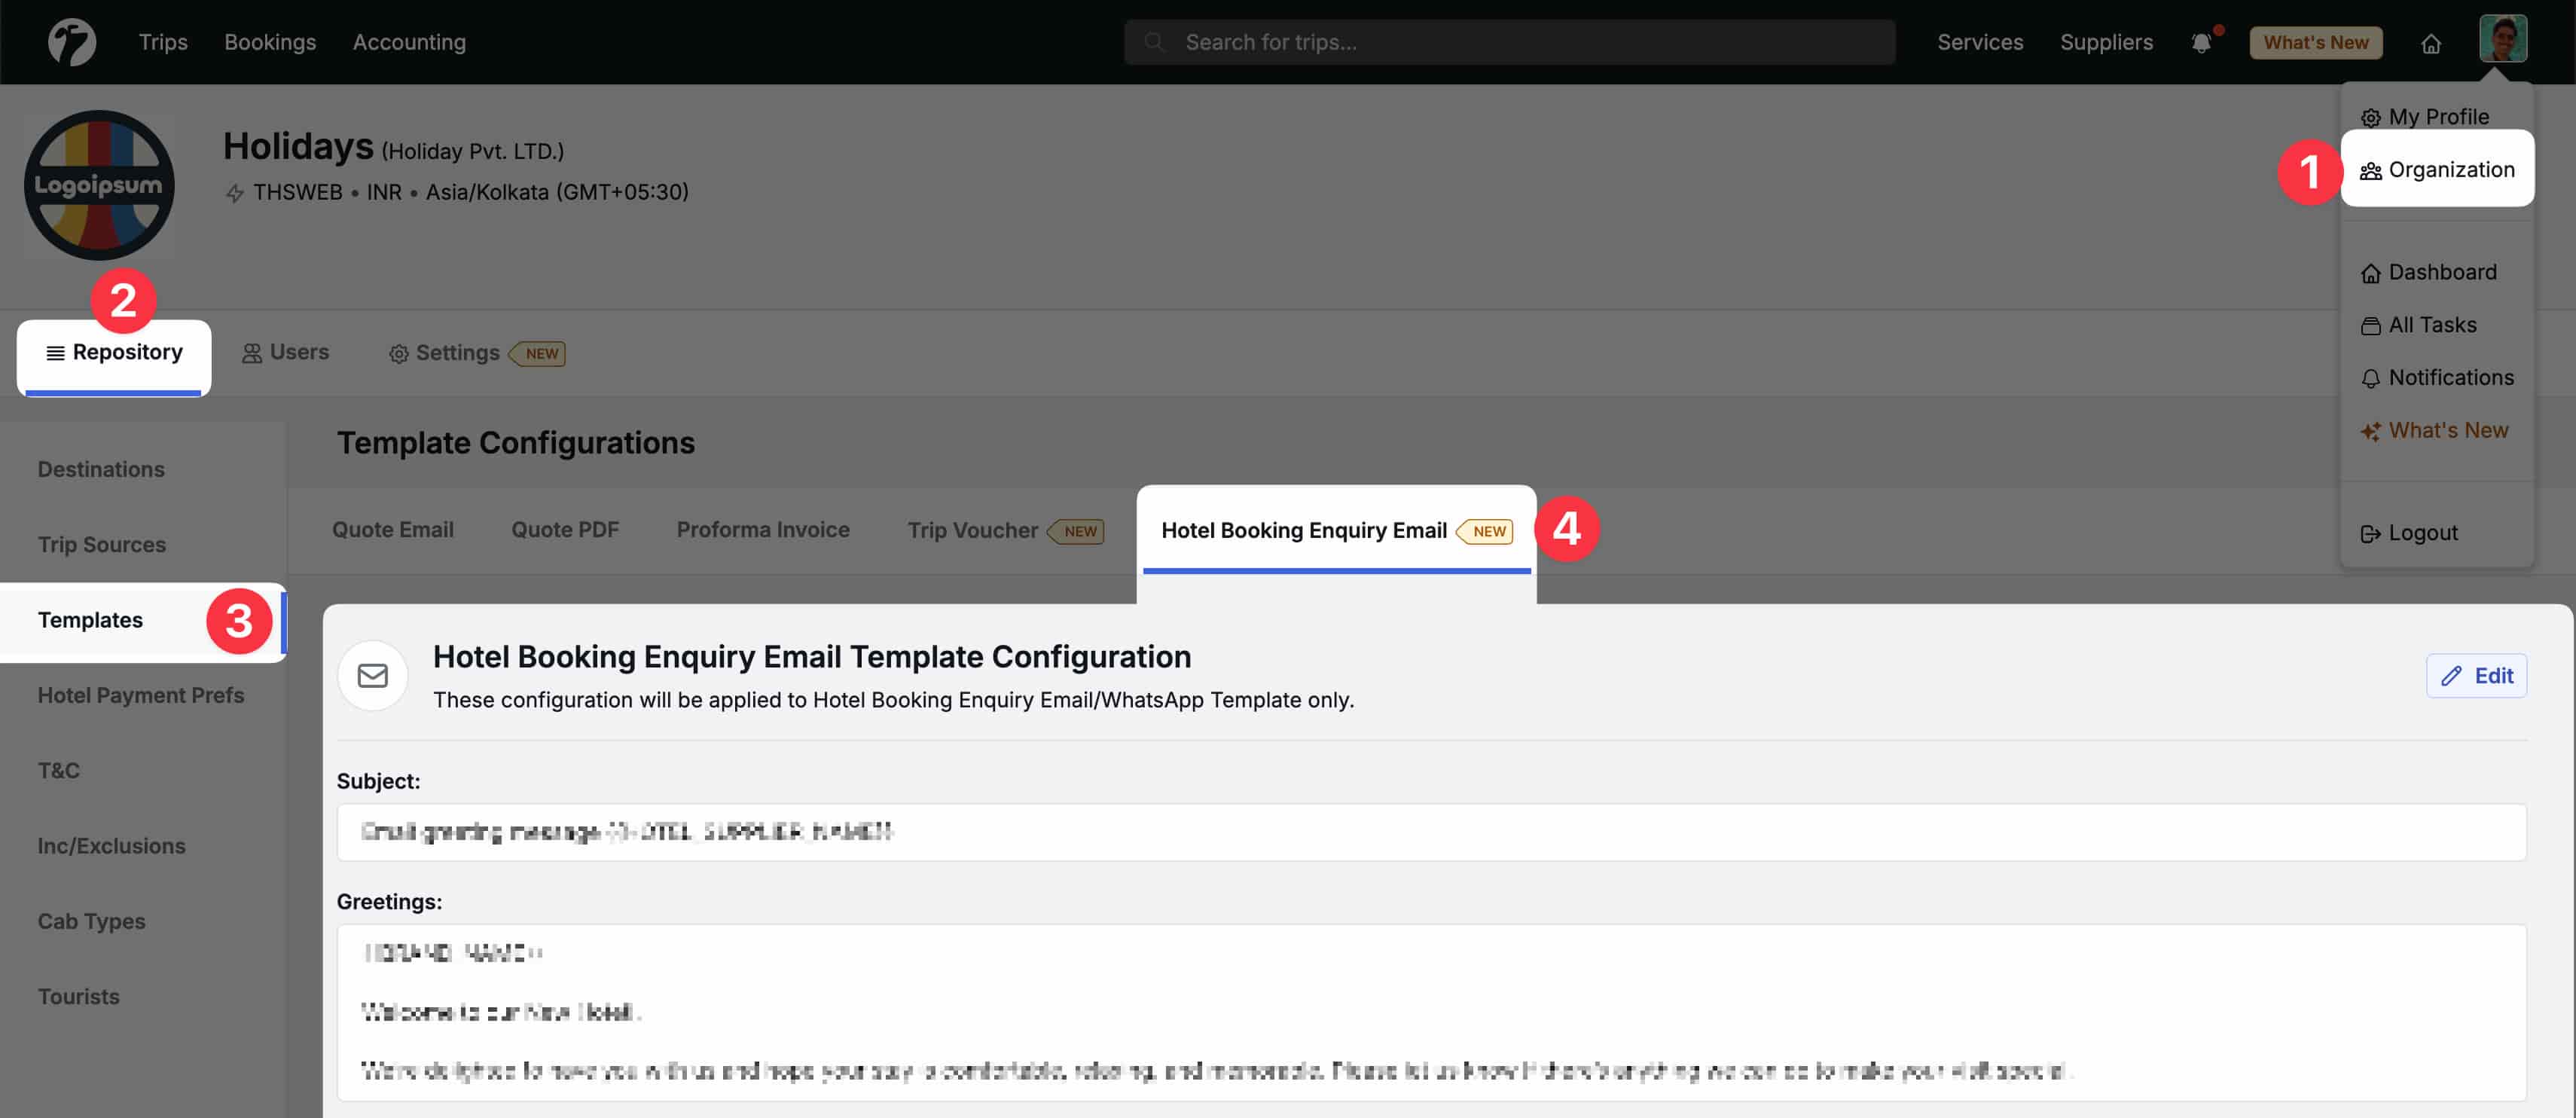Switch to the Quote Email template tab
Viewport: 2576px width, 1118px height.
click(x=393, y=530)
